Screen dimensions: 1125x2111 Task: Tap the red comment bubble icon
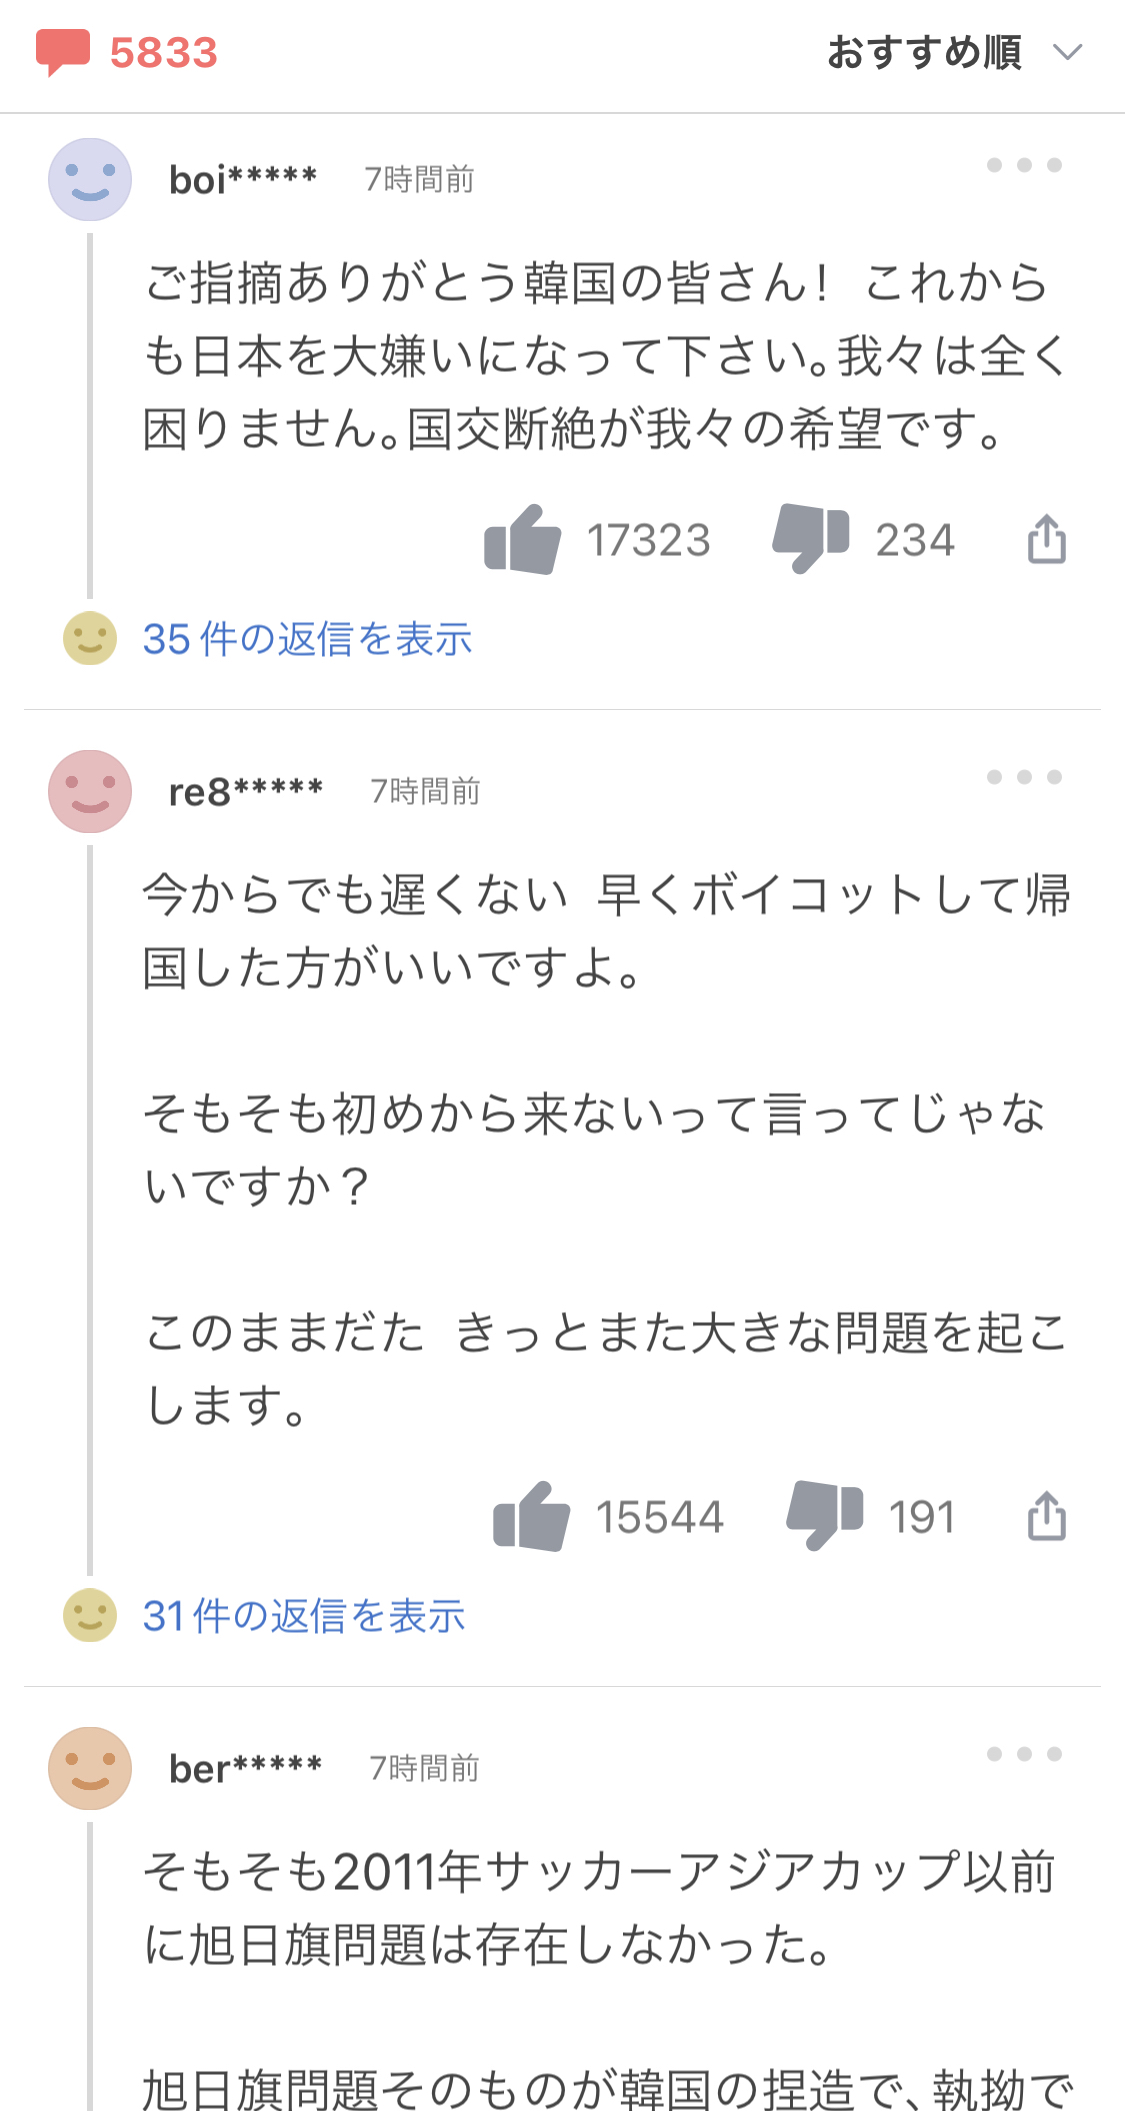click(x=62, y=51)
